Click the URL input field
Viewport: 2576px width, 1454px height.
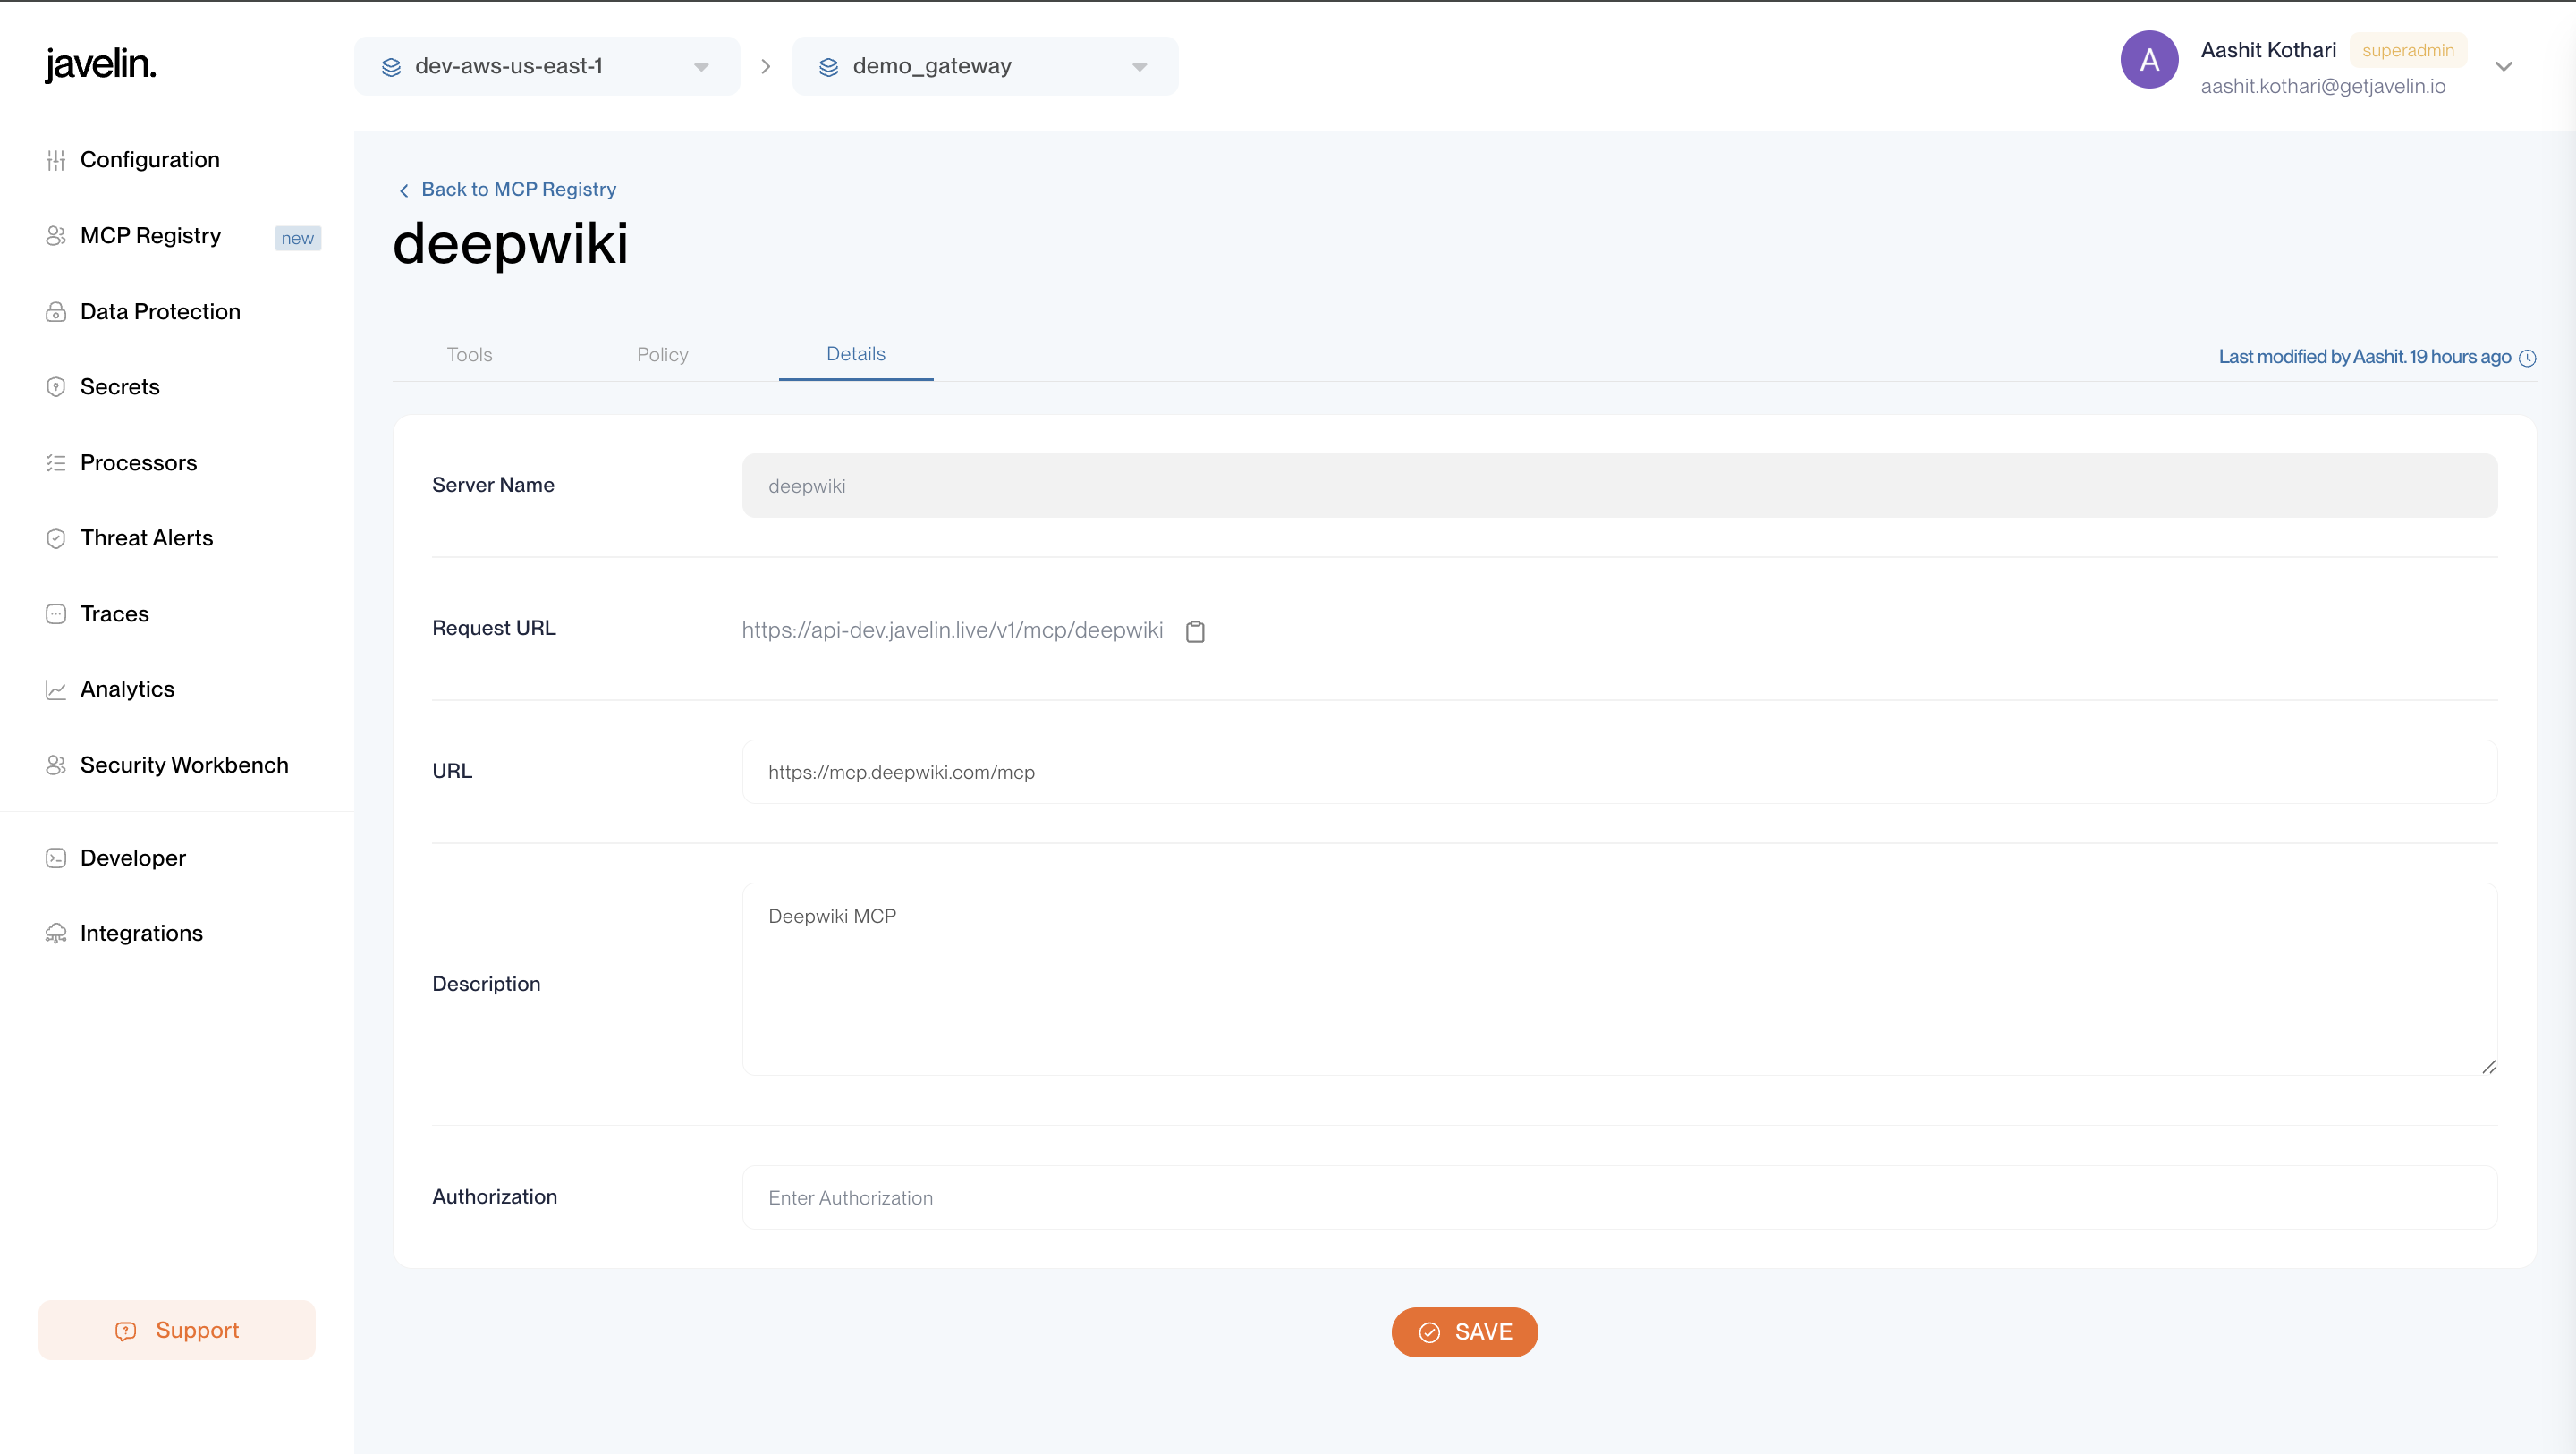tap(1620, 772)
